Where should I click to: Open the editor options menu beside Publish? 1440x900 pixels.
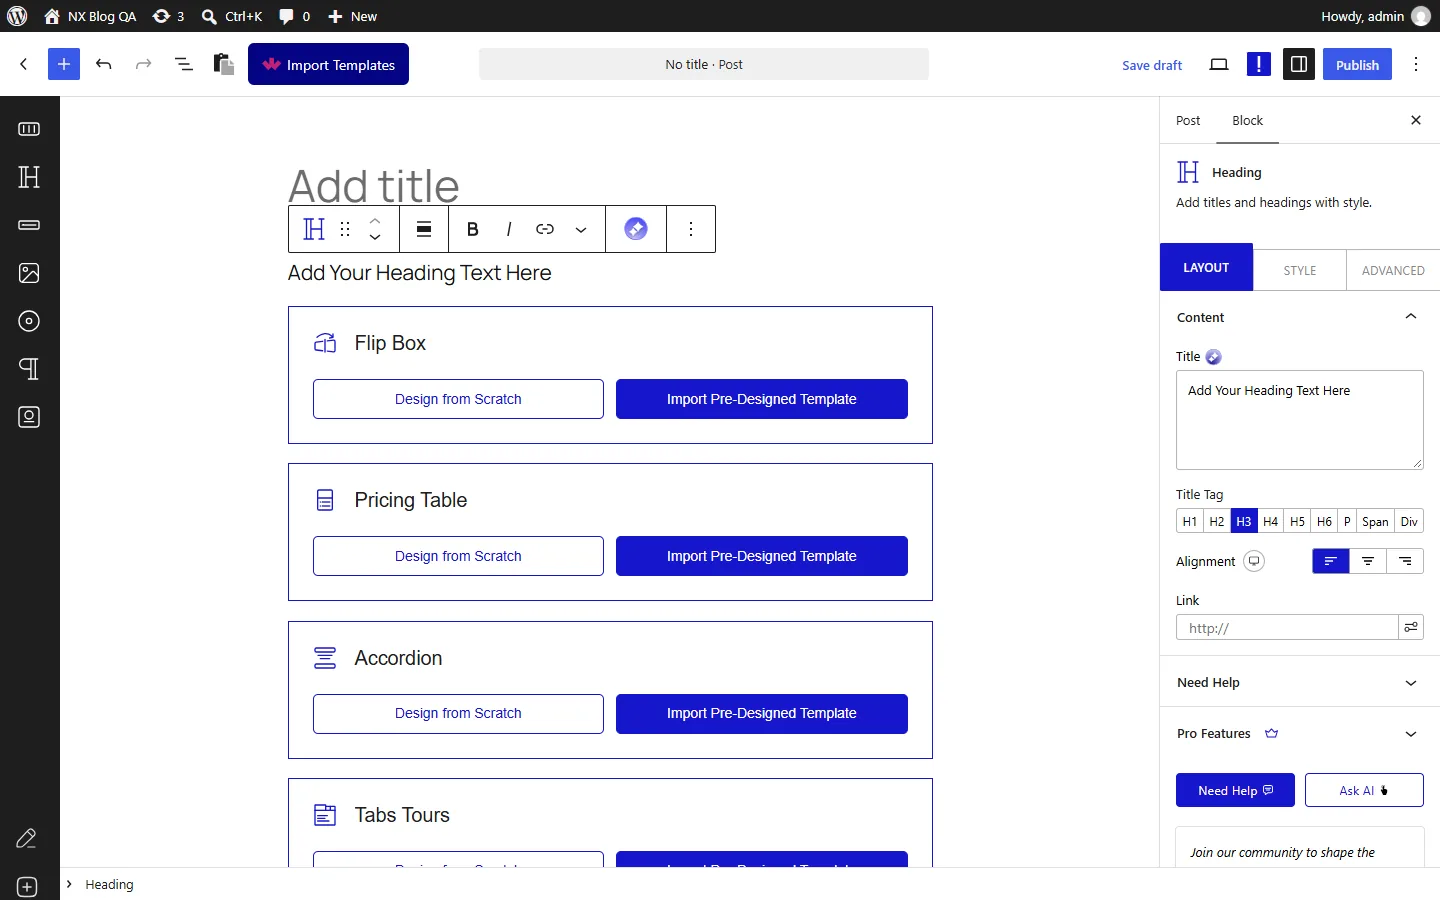[1416, 65]
